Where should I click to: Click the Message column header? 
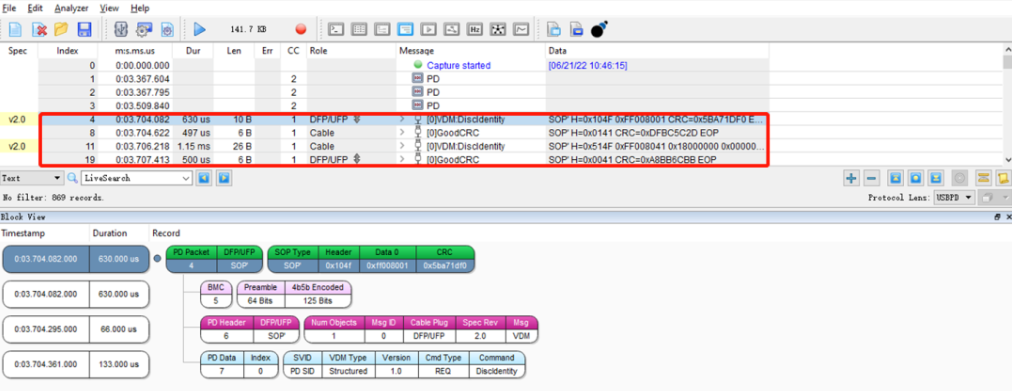[x=471, y=50]
